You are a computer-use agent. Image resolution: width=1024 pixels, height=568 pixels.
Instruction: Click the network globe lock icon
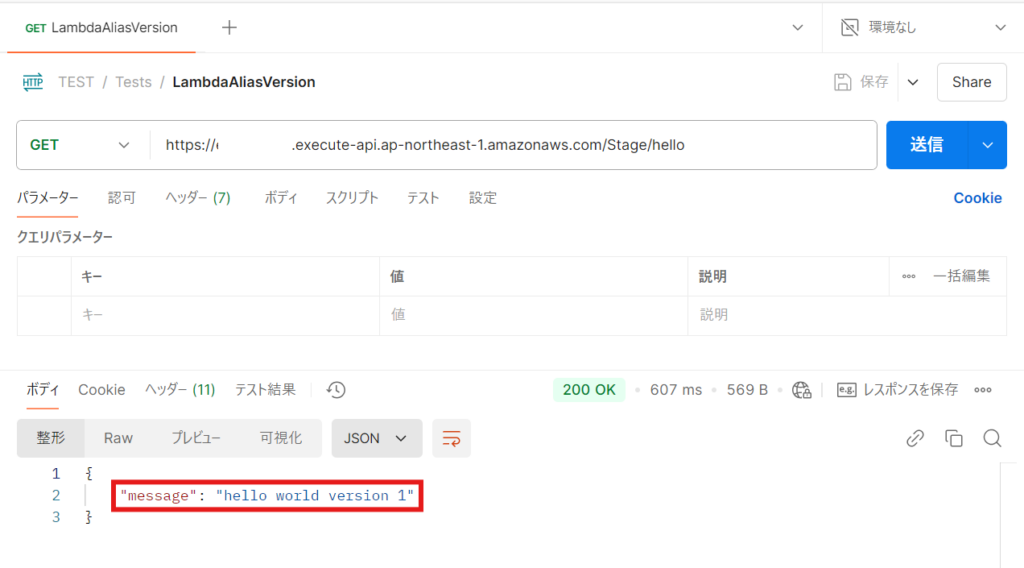click(x=801, y=390)
